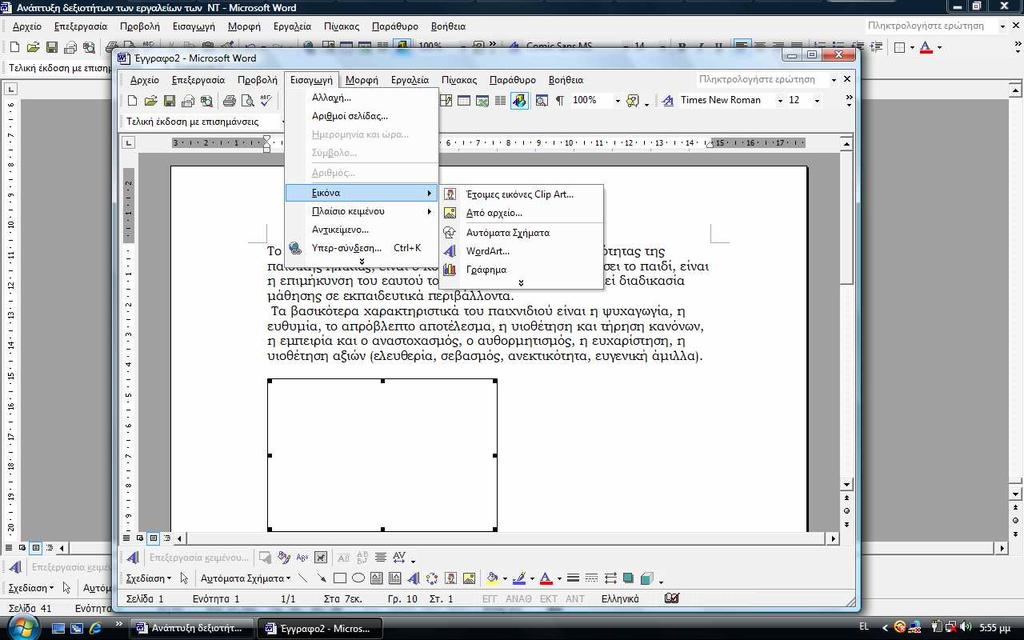
Task: Click Έγγραφο2 - Micros taskbar button
Action: 318,628
